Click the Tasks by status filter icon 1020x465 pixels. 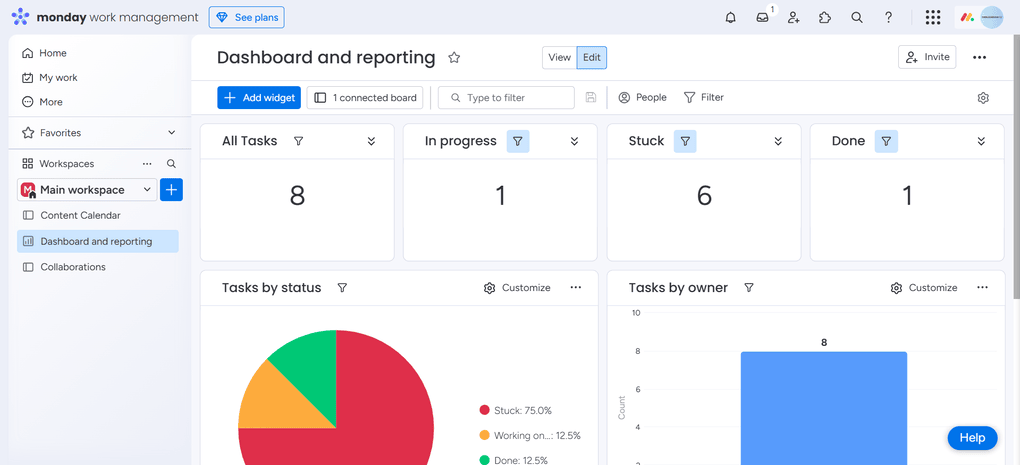point(342,288)
